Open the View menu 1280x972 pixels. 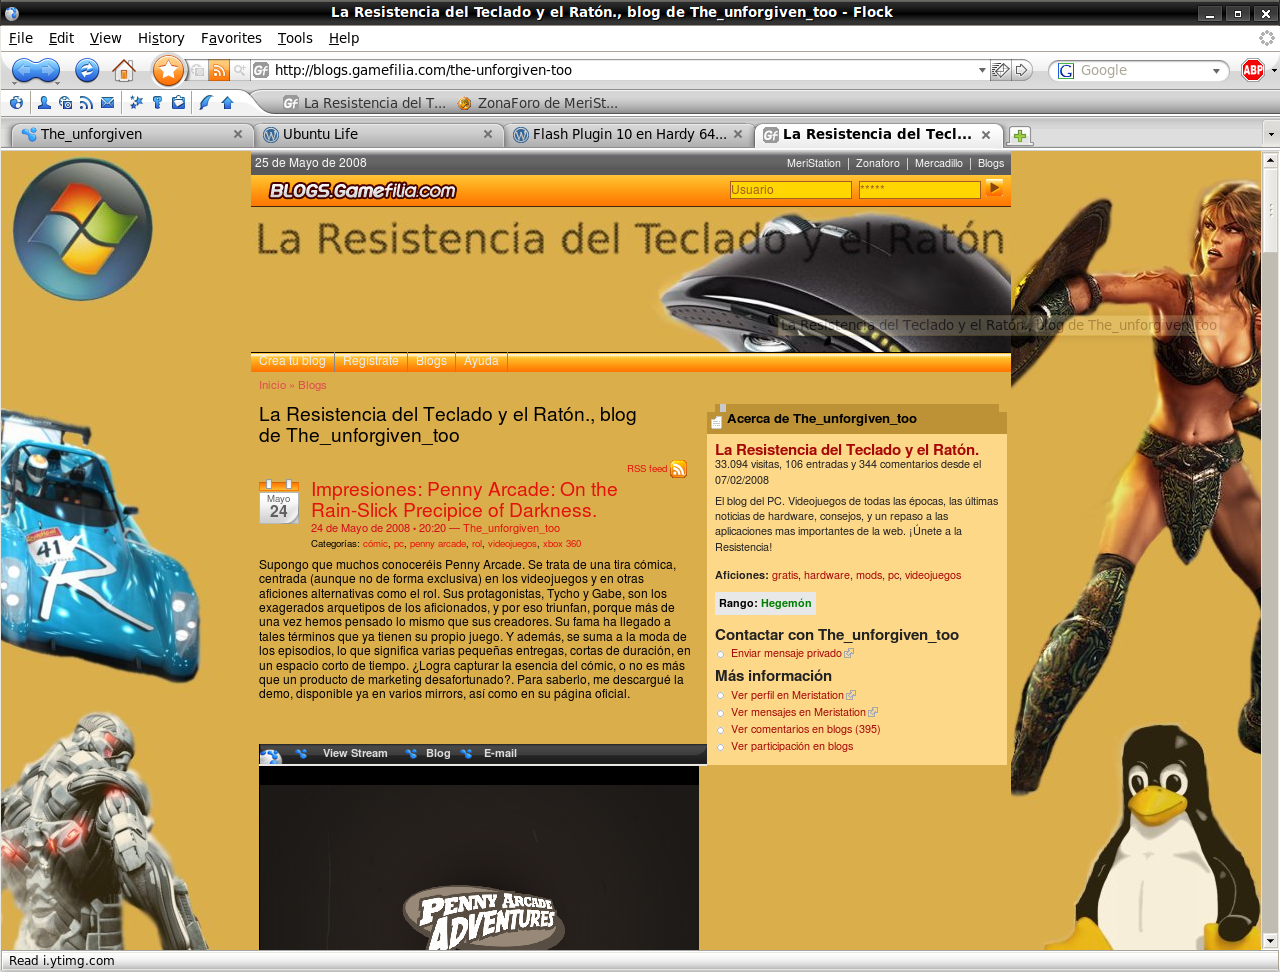click(106, 38)
